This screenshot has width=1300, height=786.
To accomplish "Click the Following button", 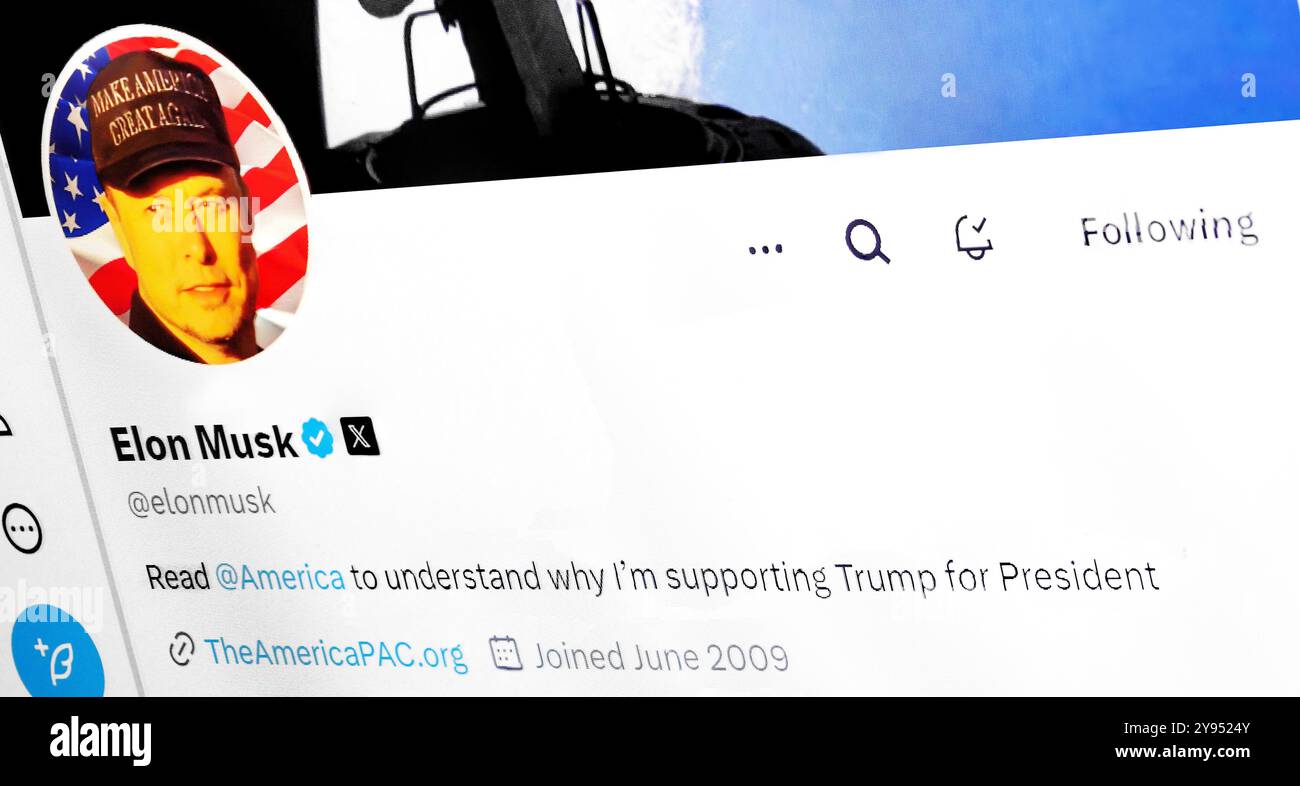I will click(1168, 229).
